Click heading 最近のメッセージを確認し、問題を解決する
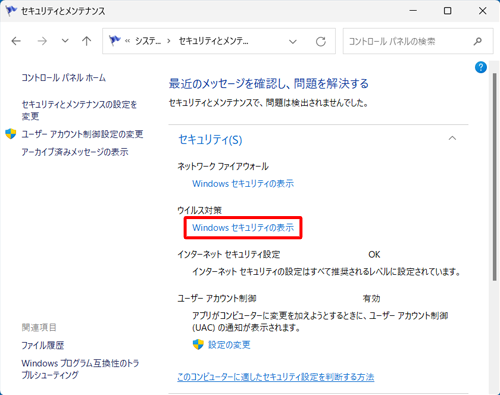Viewport: 500px width, 395px height. pyautogui.click(x=269, y=83)
